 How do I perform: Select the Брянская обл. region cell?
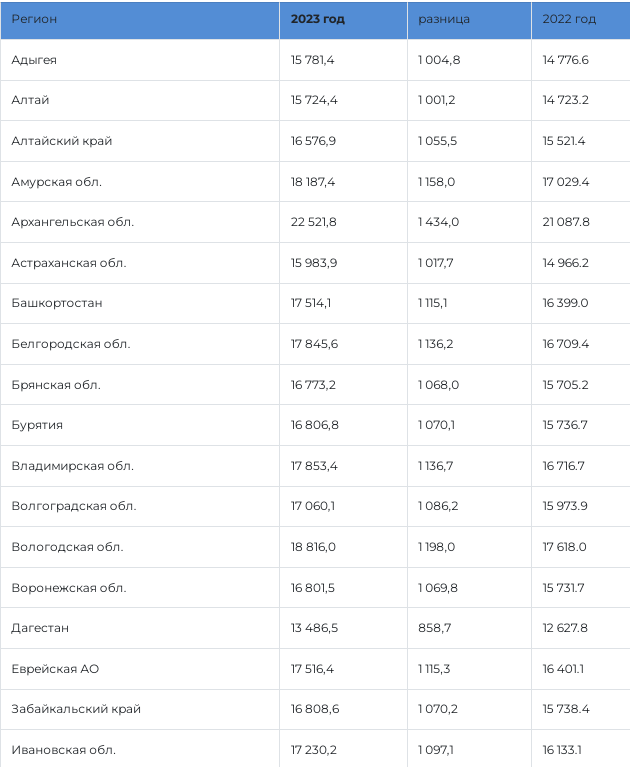[56, 385]
